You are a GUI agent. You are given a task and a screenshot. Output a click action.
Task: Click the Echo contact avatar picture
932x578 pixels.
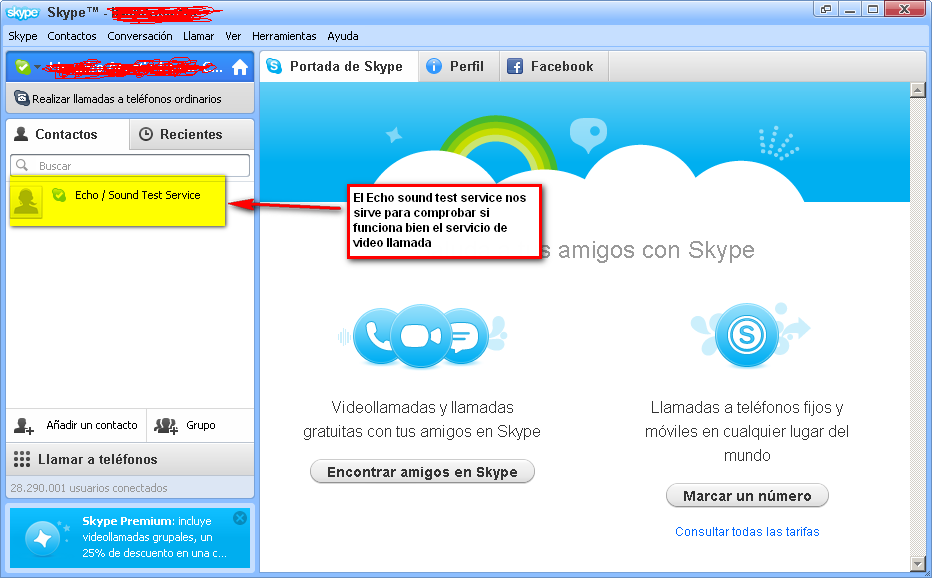point(27,202)
